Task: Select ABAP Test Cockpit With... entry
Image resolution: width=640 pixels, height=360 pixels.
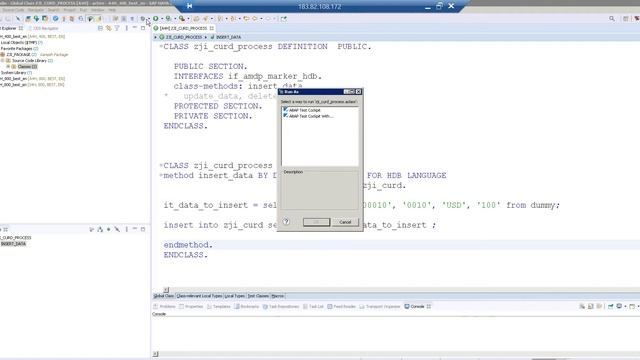Action: click(308, 116)
